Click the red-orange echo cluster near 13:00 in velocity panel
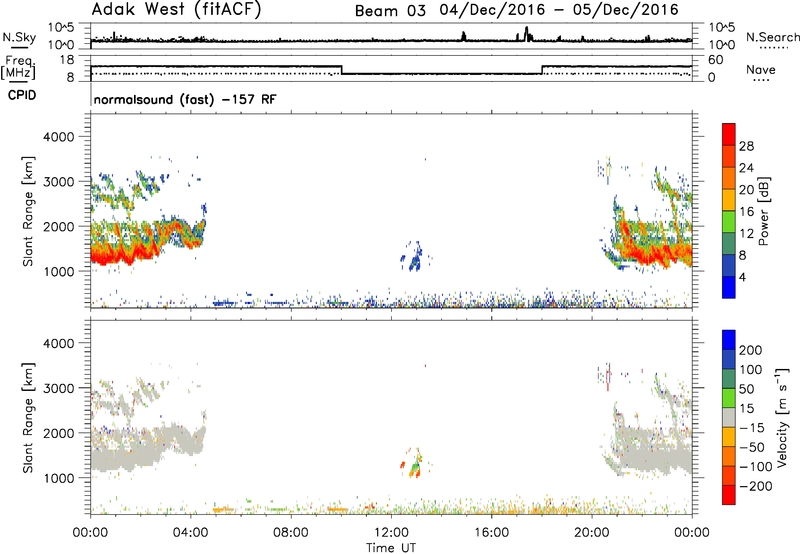 coord(414,463)
